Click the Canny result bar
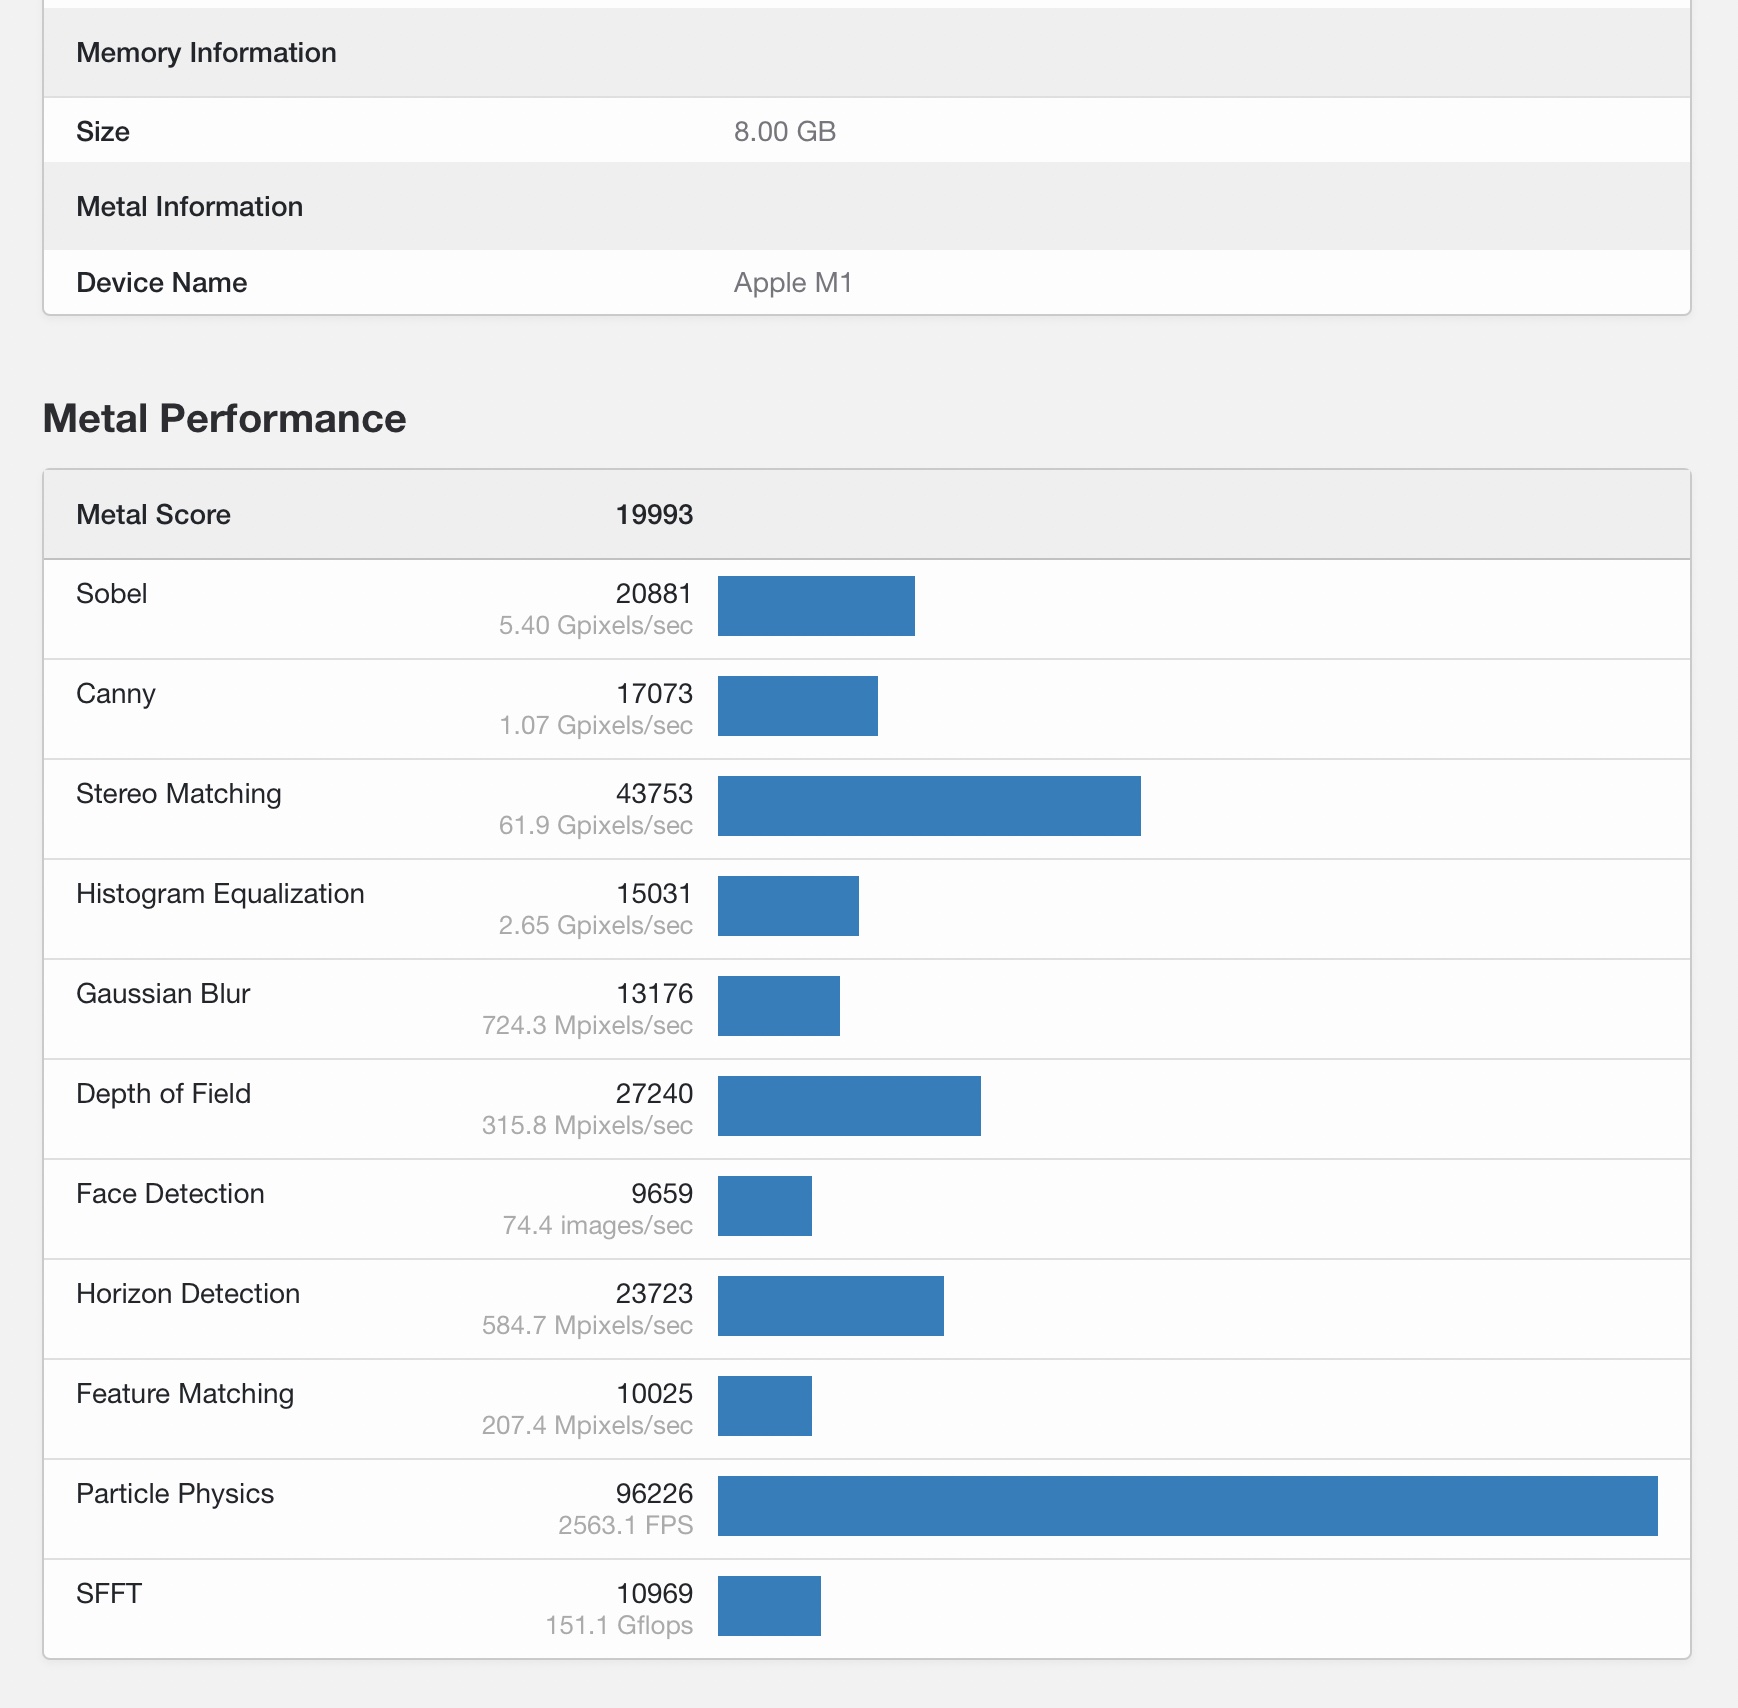This screenshot has width=1738, height=1708. 798,706
